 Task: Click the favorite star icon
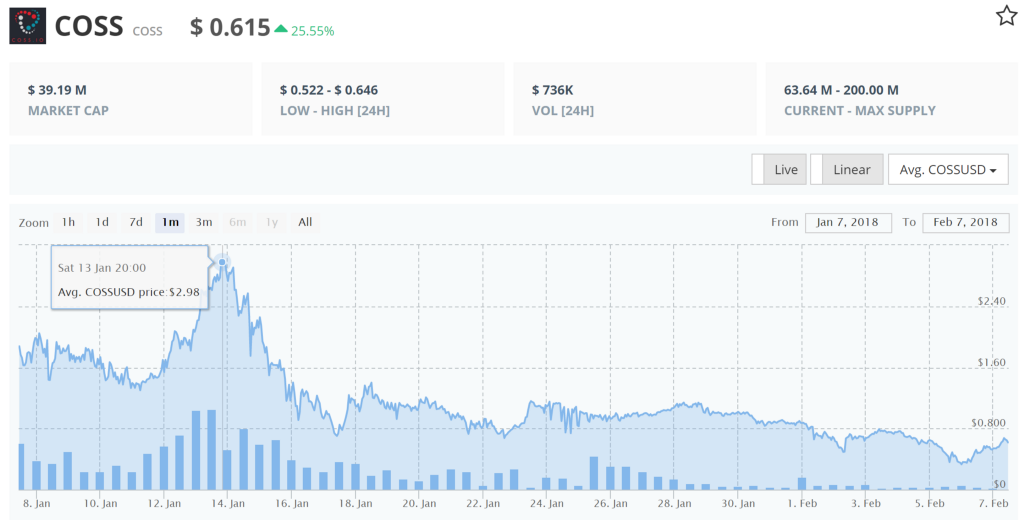[x=1005, y=16]
